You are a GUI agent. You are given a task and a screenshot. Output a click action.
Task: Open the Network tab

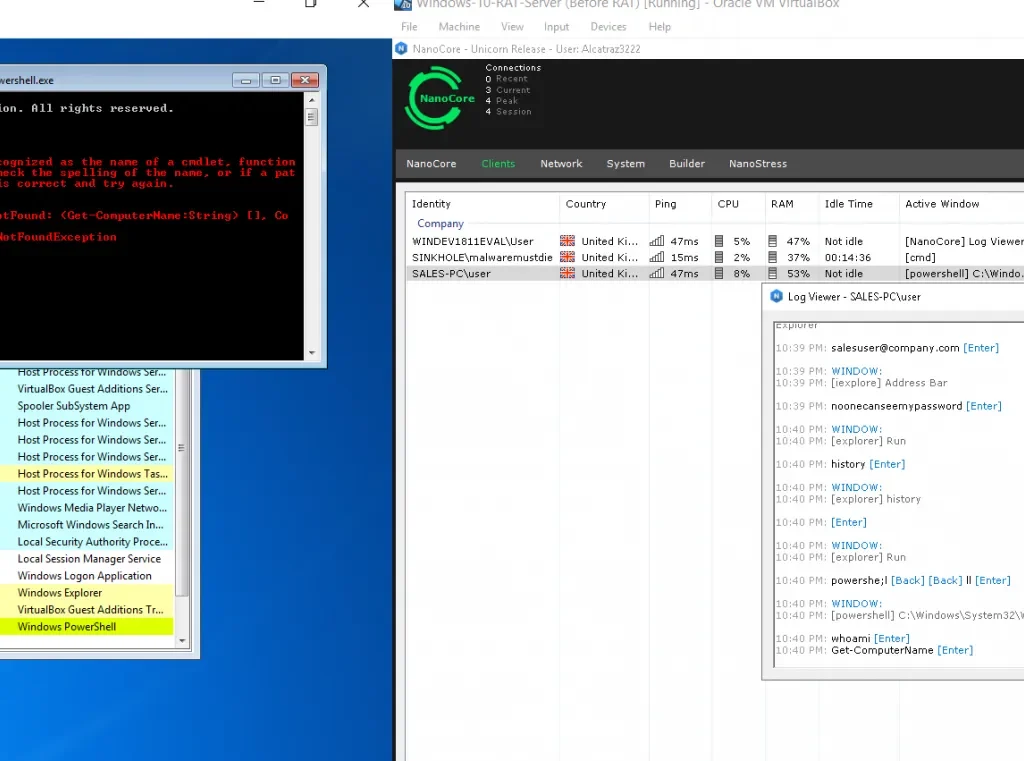pyautogui.click(x=561, y=164)
